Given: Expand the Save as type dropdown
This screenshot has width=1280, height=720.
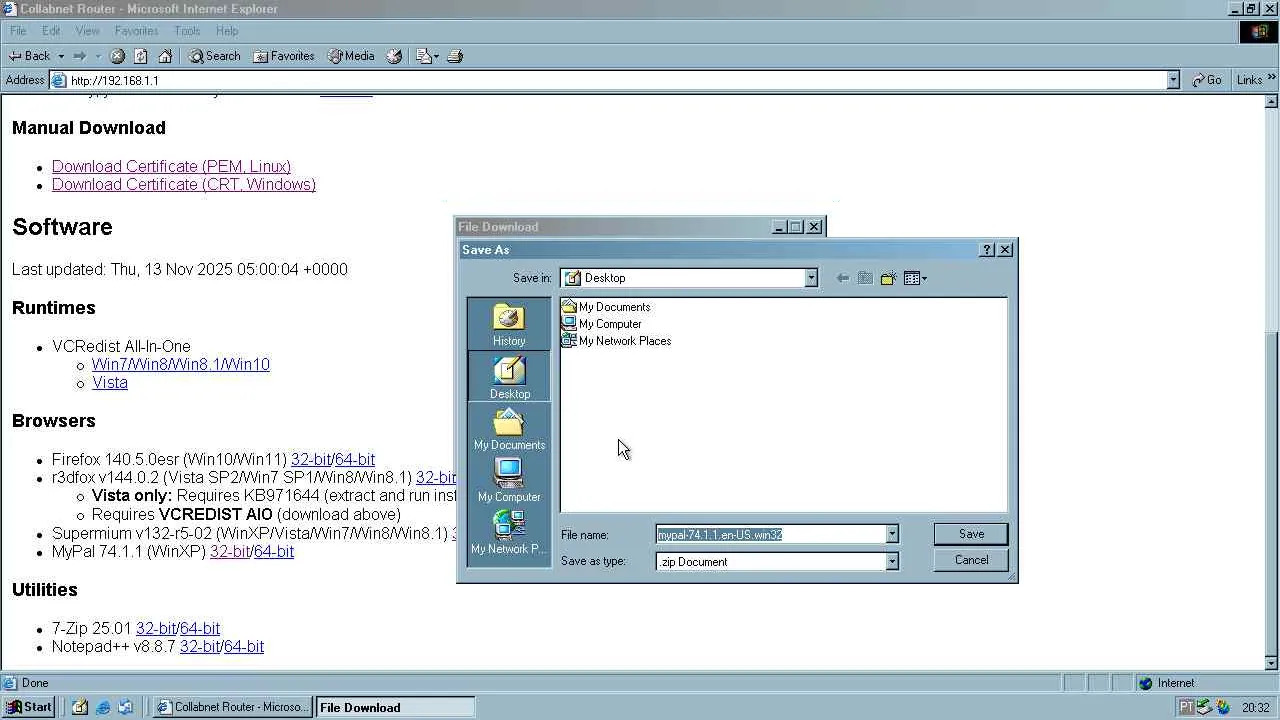Looking at the screenshot, I should click(892, 562).
